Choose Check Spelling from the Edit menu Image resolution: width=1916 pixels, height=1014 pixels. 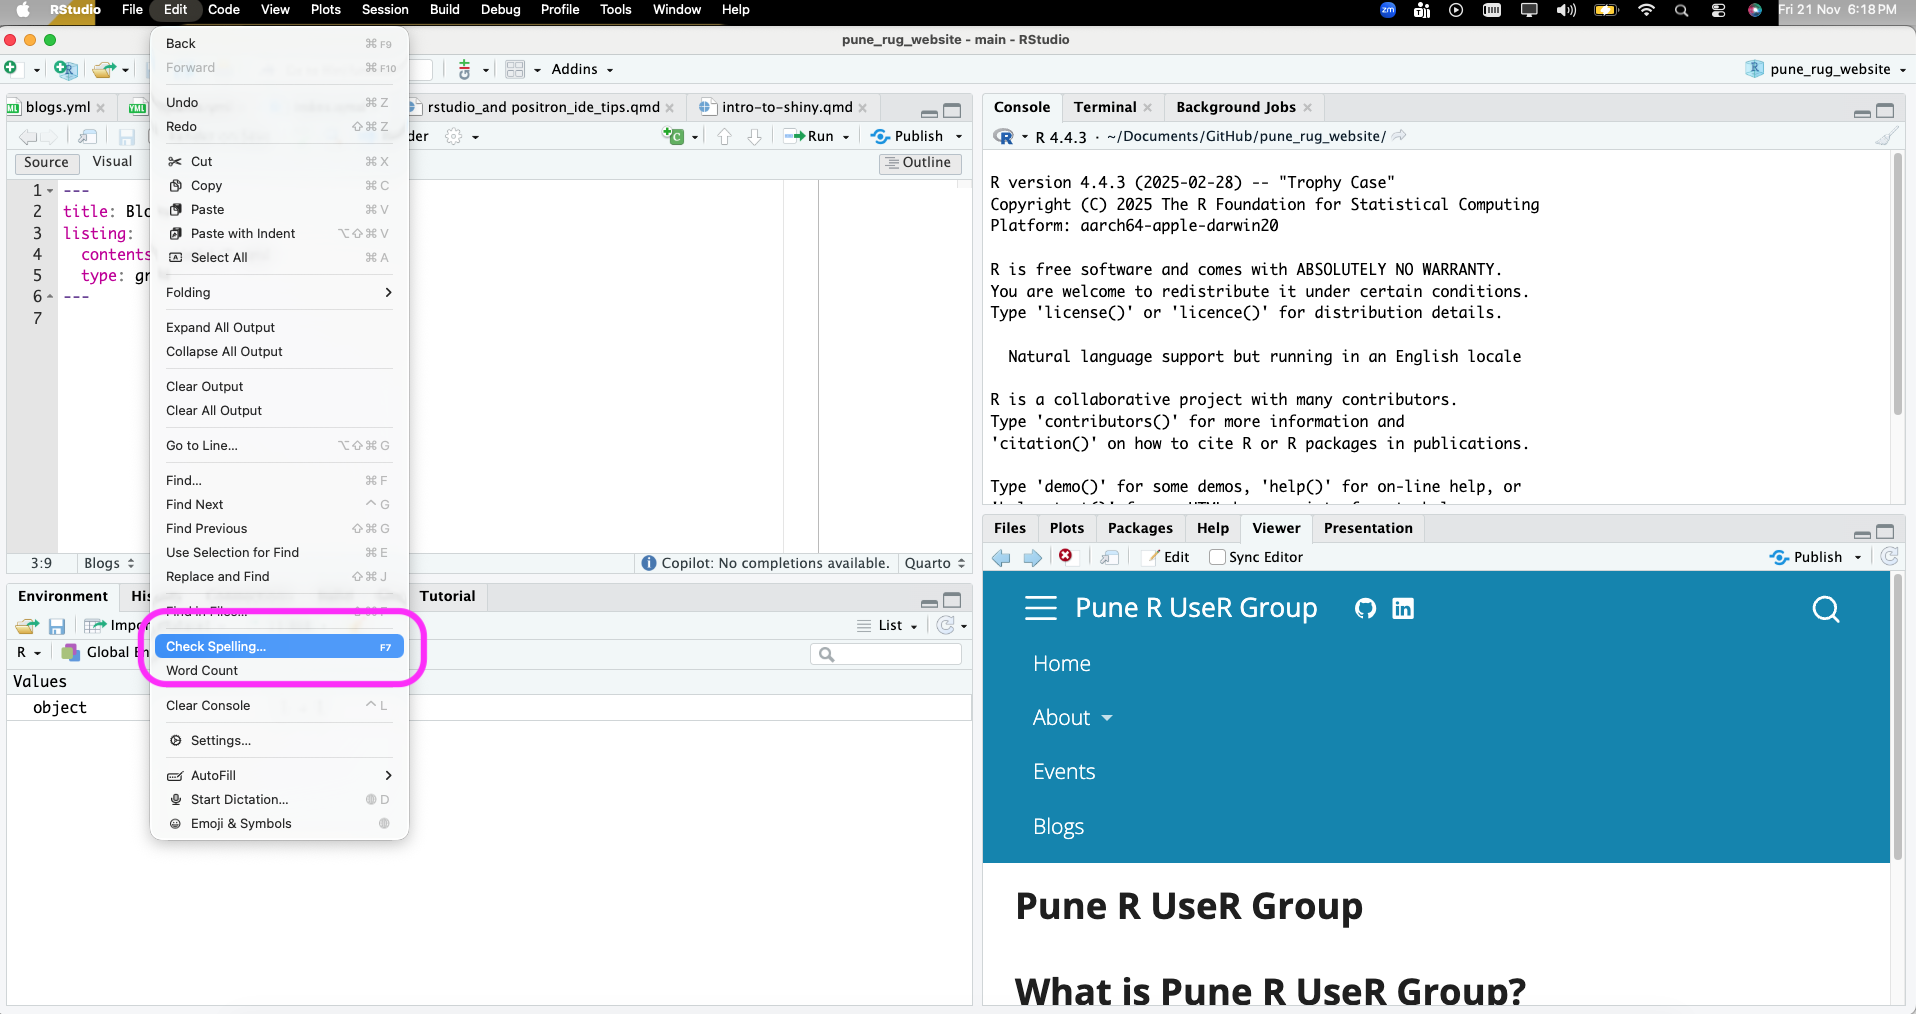coord(278,647)
